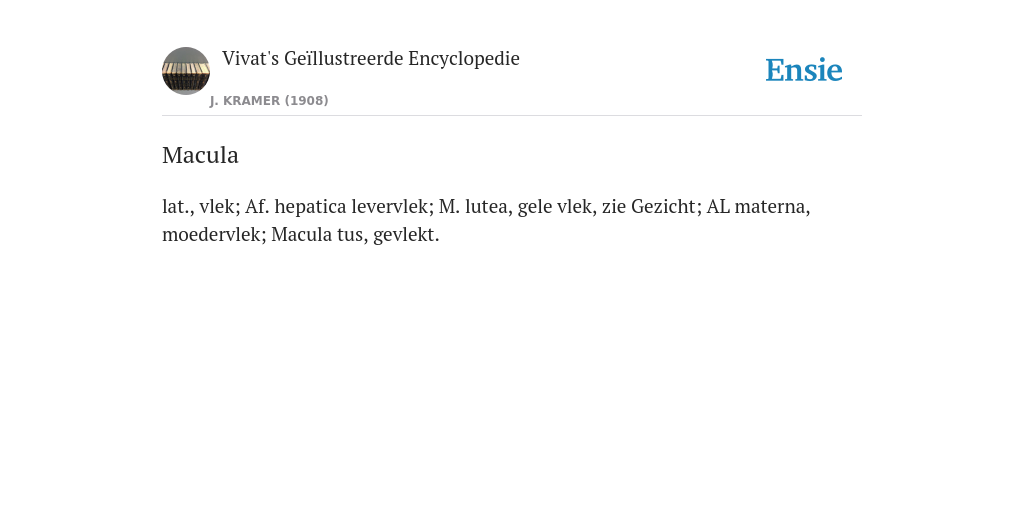Image resolution: width=1024 pixels, height=512 pixels.
Task: Open Vivat's Geïllustreerde Encyclopedie title link
Action: click(x=371, y=59)
